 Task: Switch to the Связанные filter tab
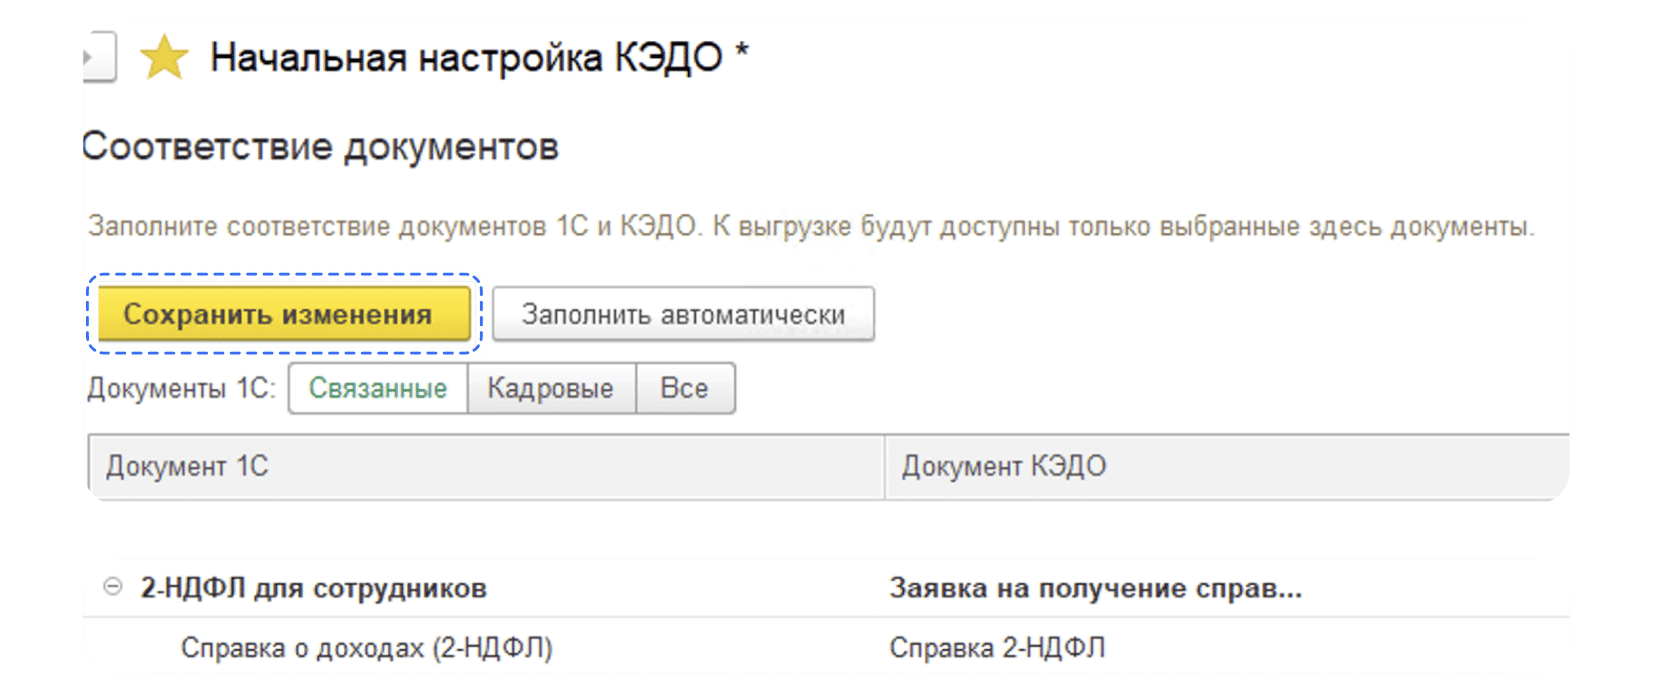click(378, 388)
